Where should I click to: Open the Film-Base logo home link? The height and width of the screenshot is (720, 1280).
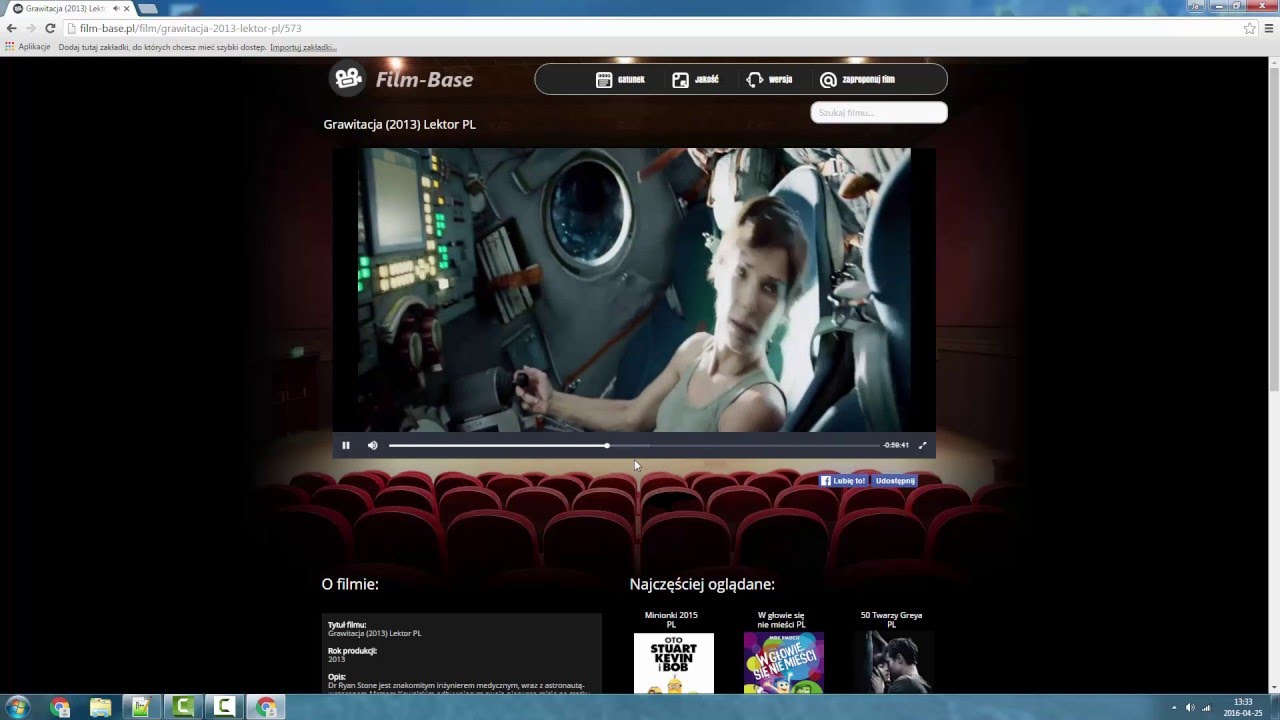[401, 79]
